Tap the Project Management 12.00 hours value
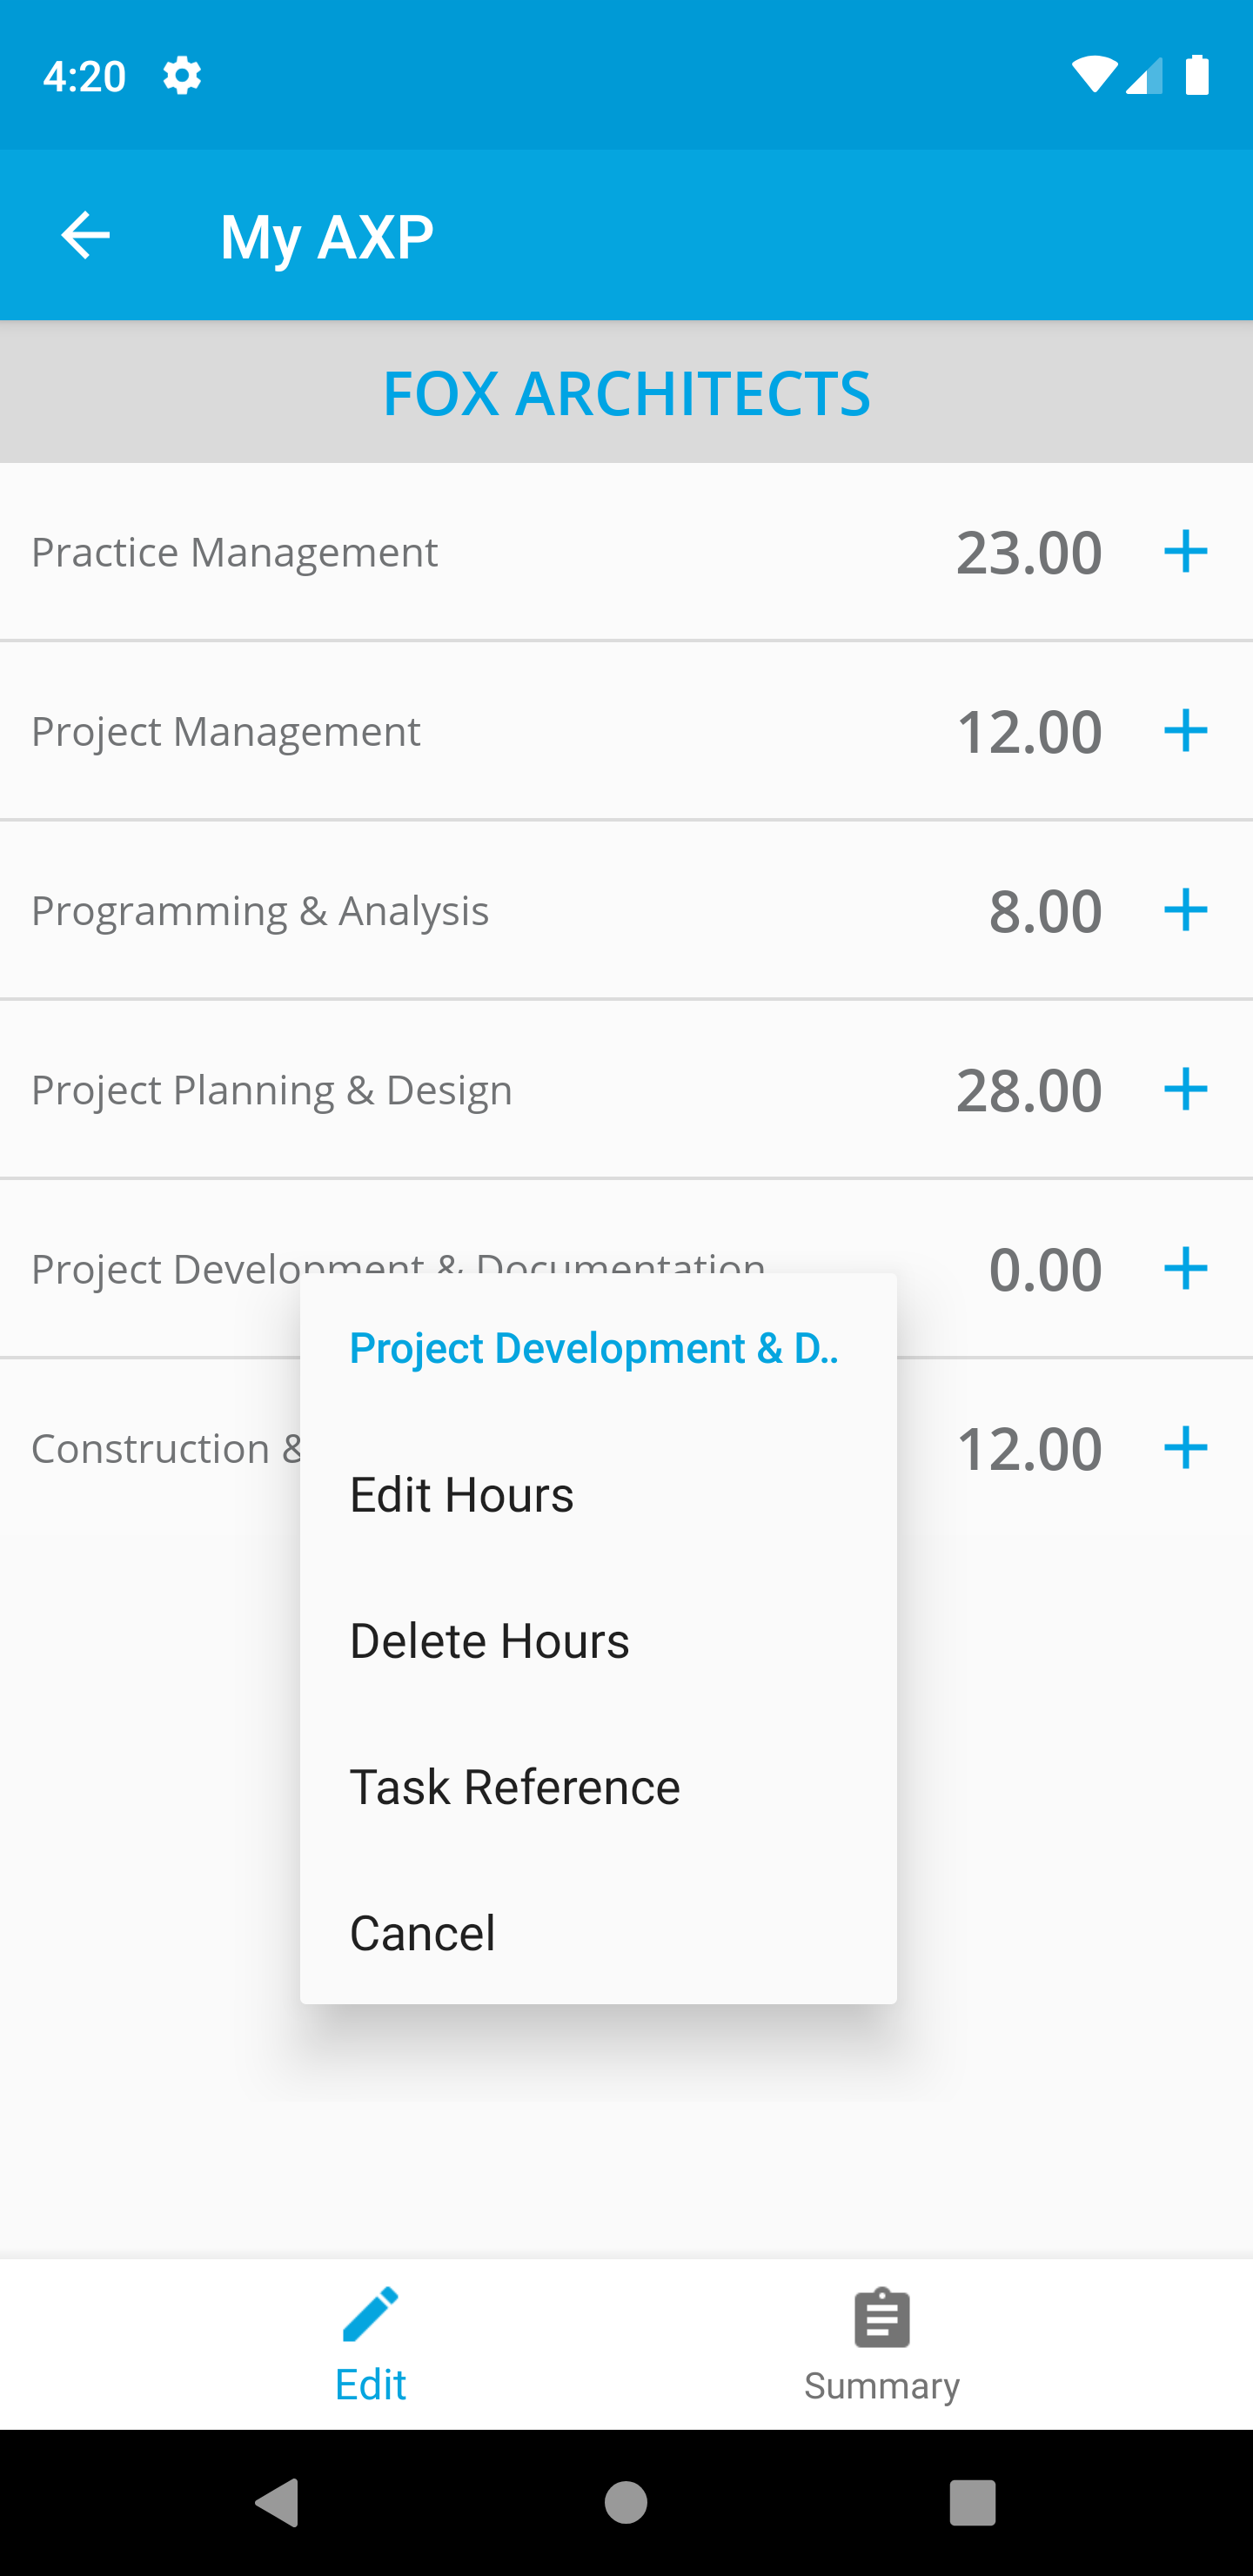1253x2576 pixels. click(1029, 731)
